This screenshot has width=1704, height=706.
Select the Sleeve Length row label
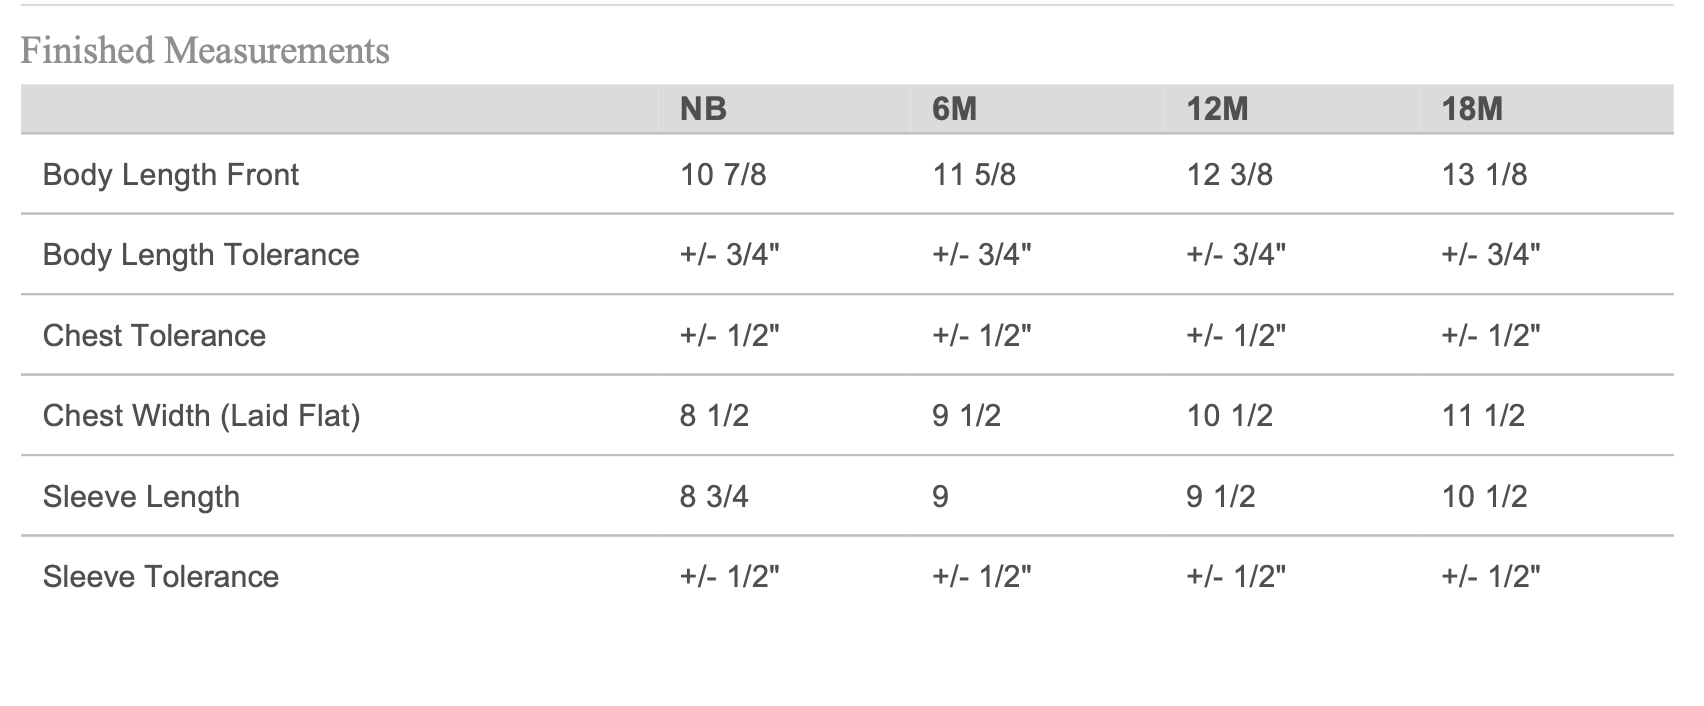coord(141,497)
